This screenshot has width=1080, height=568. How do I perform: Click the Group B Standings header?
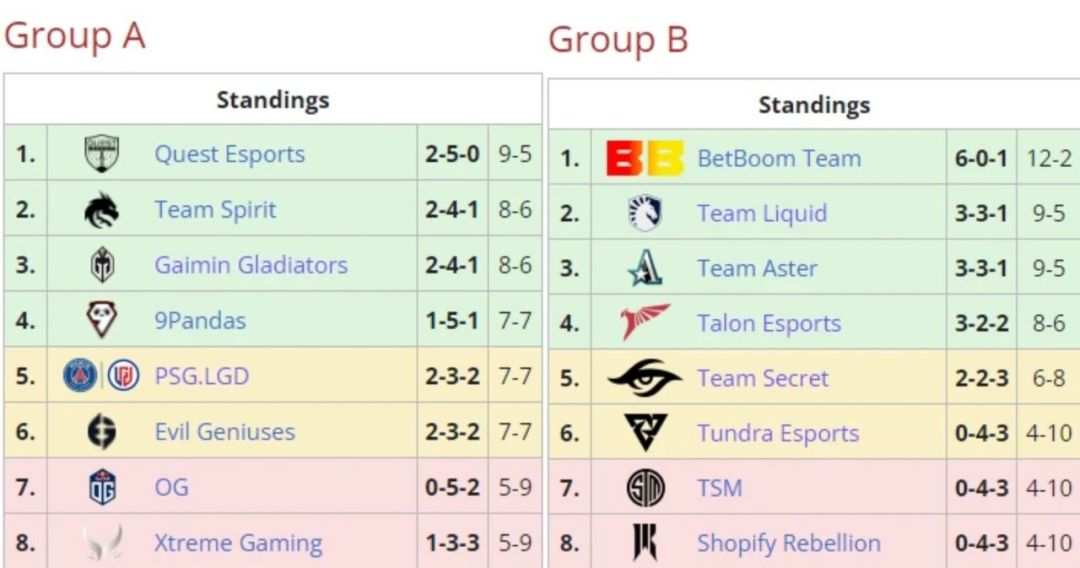814,105
